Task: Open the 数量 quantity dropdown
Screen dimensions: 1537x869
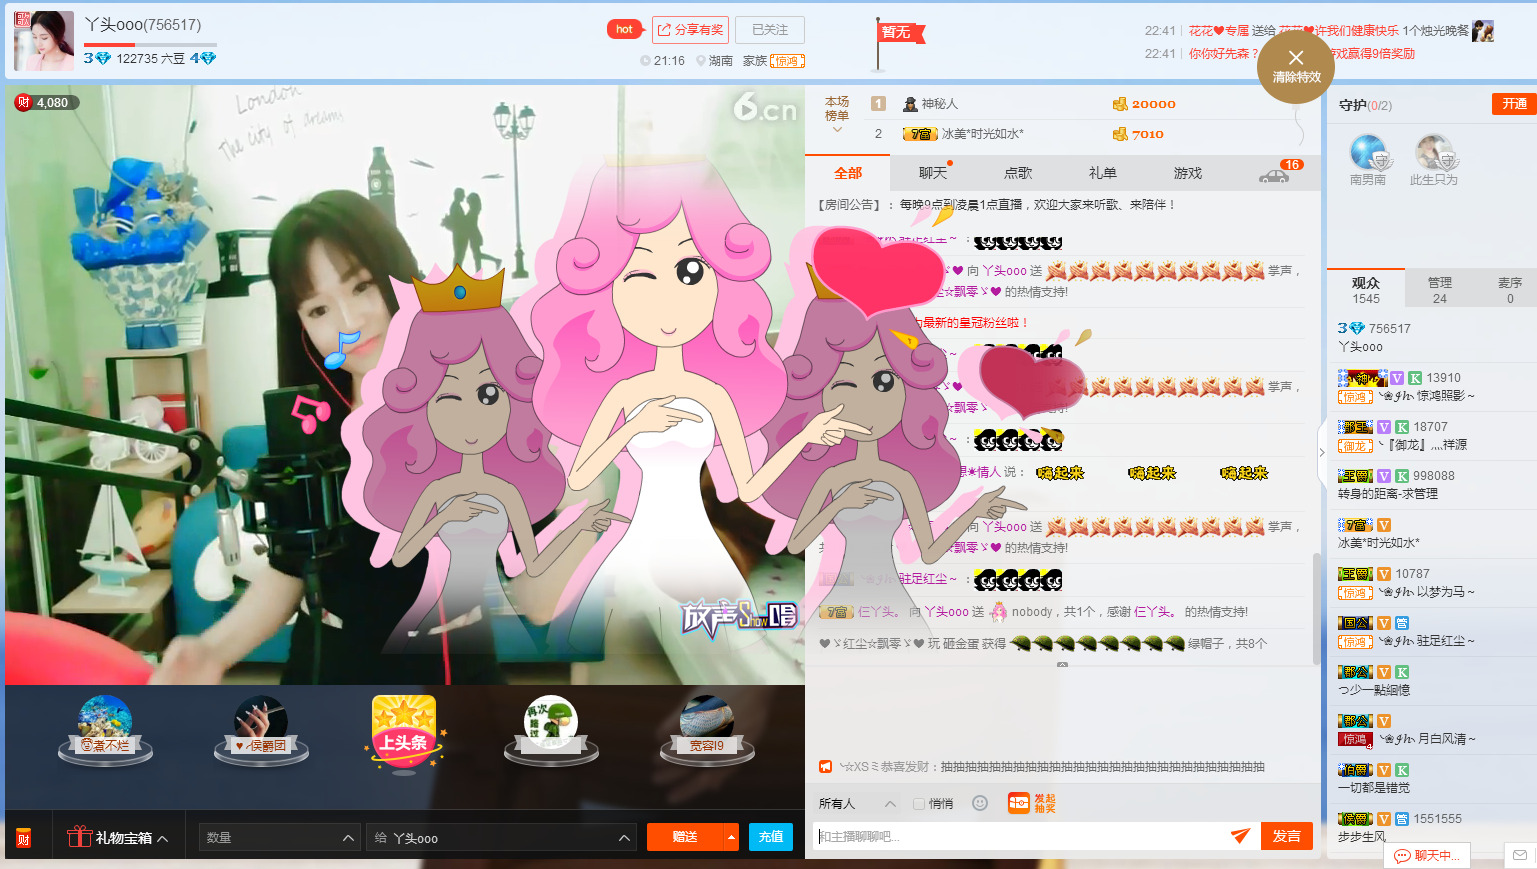Action: click(x=280, y=838)
